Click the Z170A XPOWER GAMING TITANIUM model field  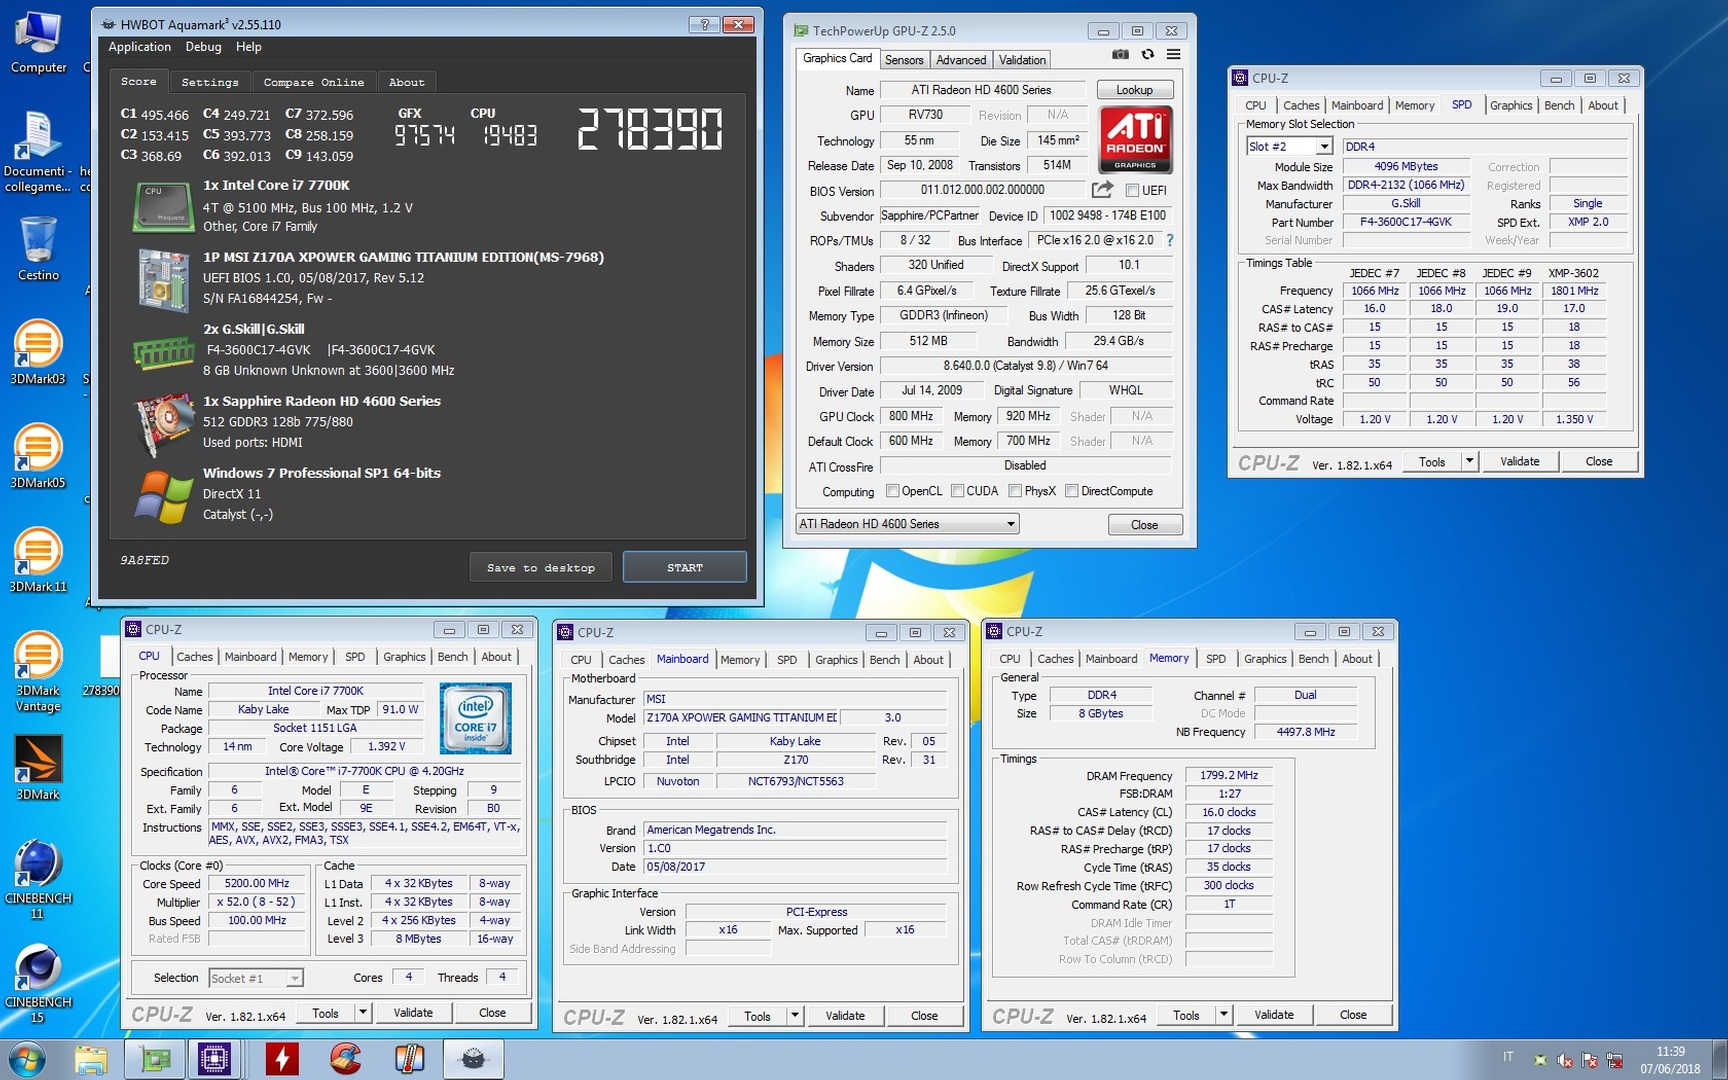coord(741,718)
